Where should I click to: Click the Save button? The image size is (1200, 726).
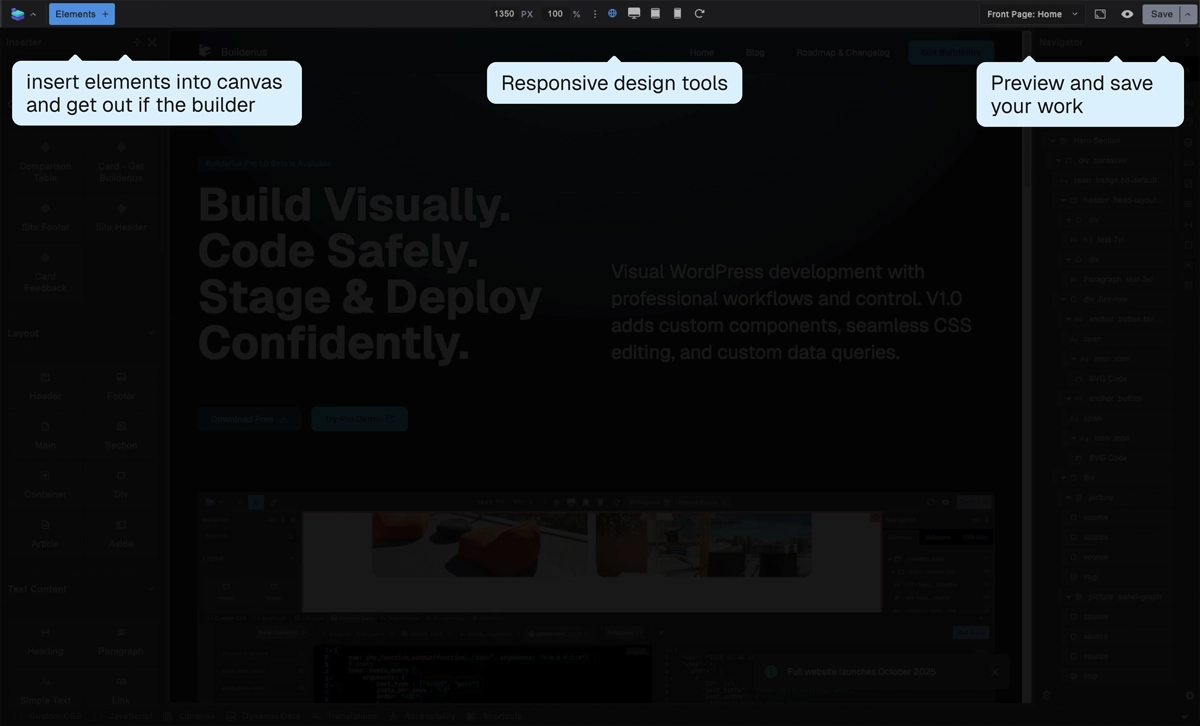point(1161,14)
